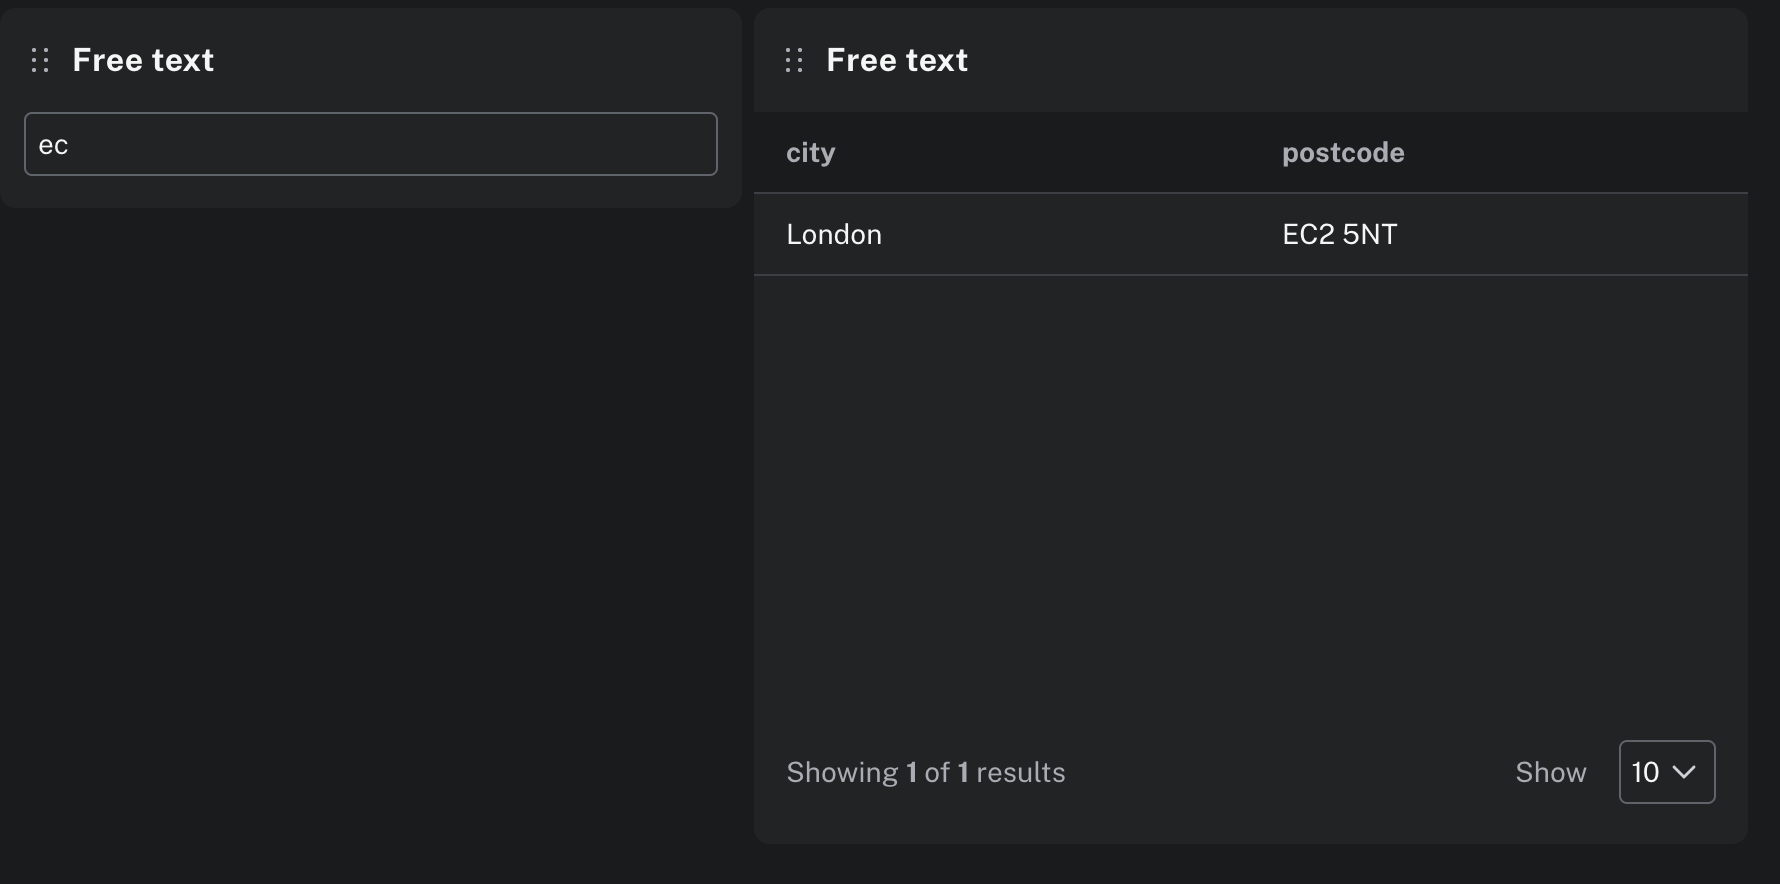Click the EC2 5NT postcode cell

tap(1339, 234)
